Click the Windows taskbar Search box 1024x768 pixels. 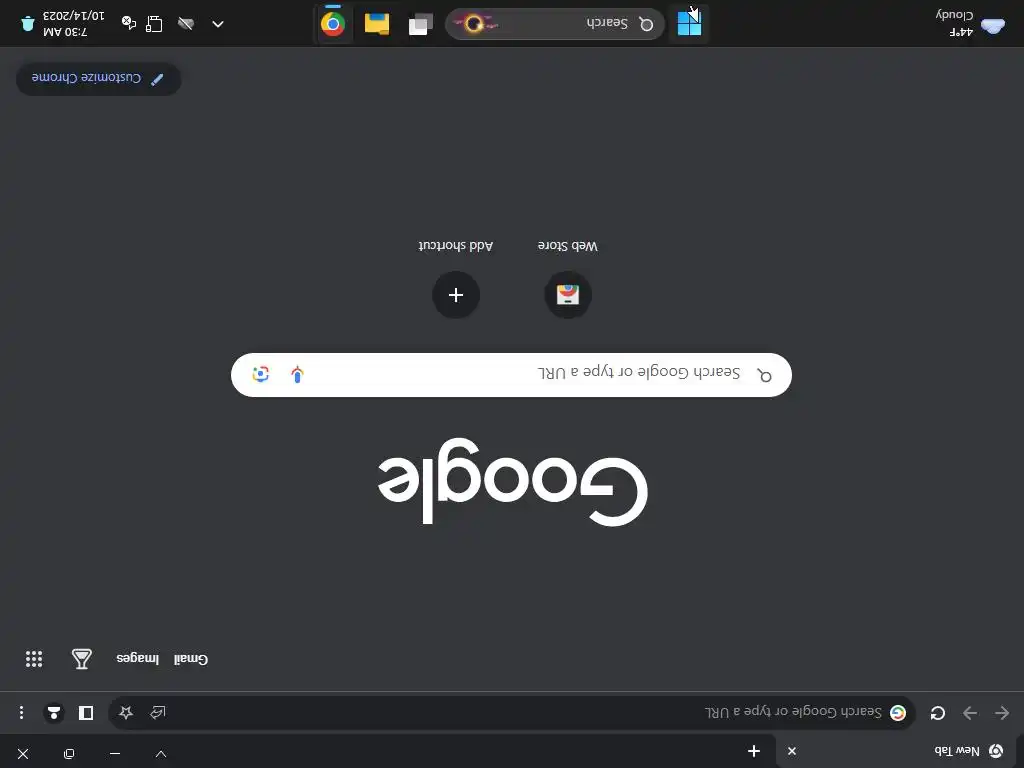[x=555, y=24]
